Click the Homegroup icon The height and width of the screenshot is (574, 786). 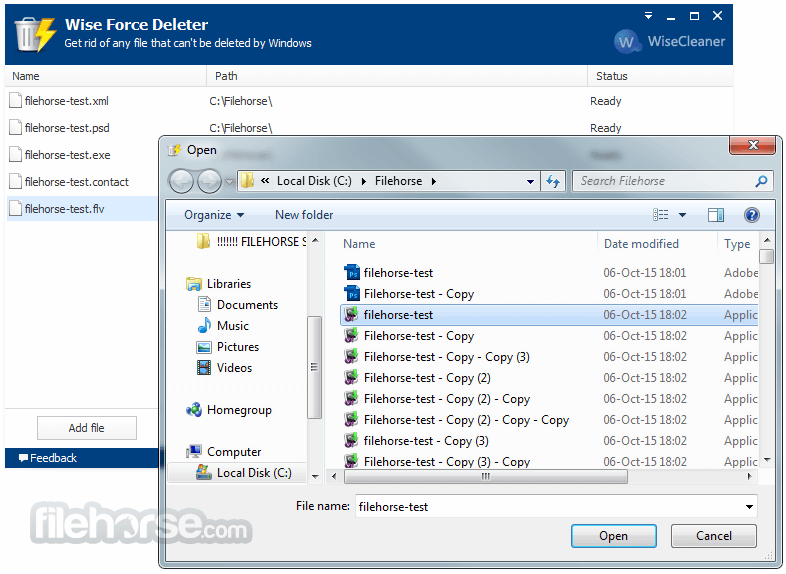[194, 410]
